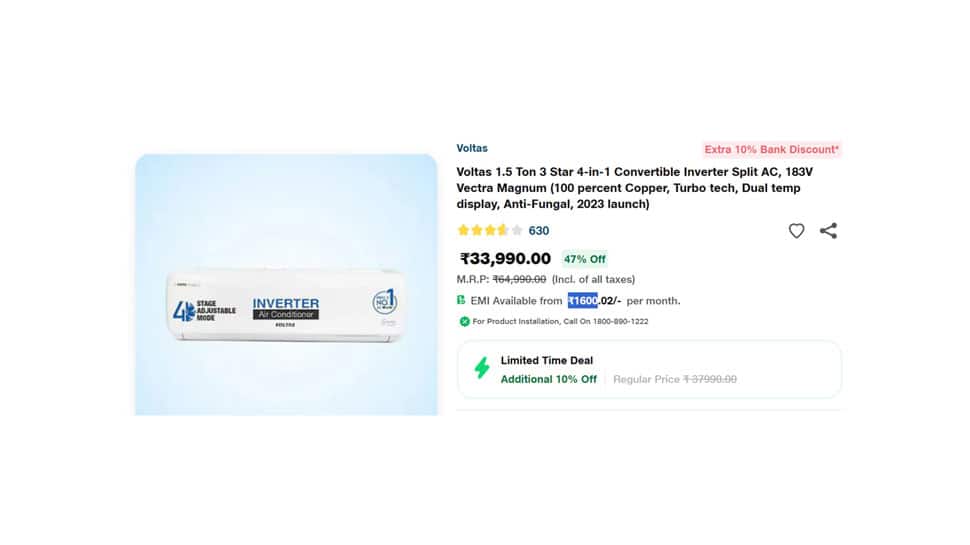Click the highlighted ₹1600 EMI amount
Viewport: 970px width, 545px height.
(x=583, y=301)
